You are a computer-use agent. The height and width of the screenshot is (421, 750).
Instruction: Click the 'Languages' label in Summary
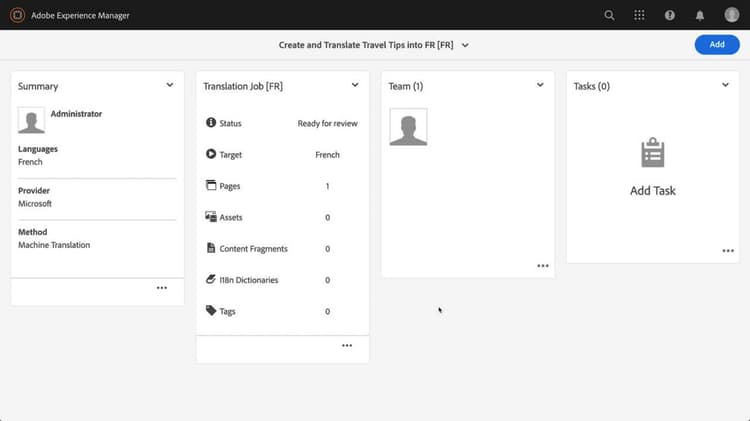38,149
